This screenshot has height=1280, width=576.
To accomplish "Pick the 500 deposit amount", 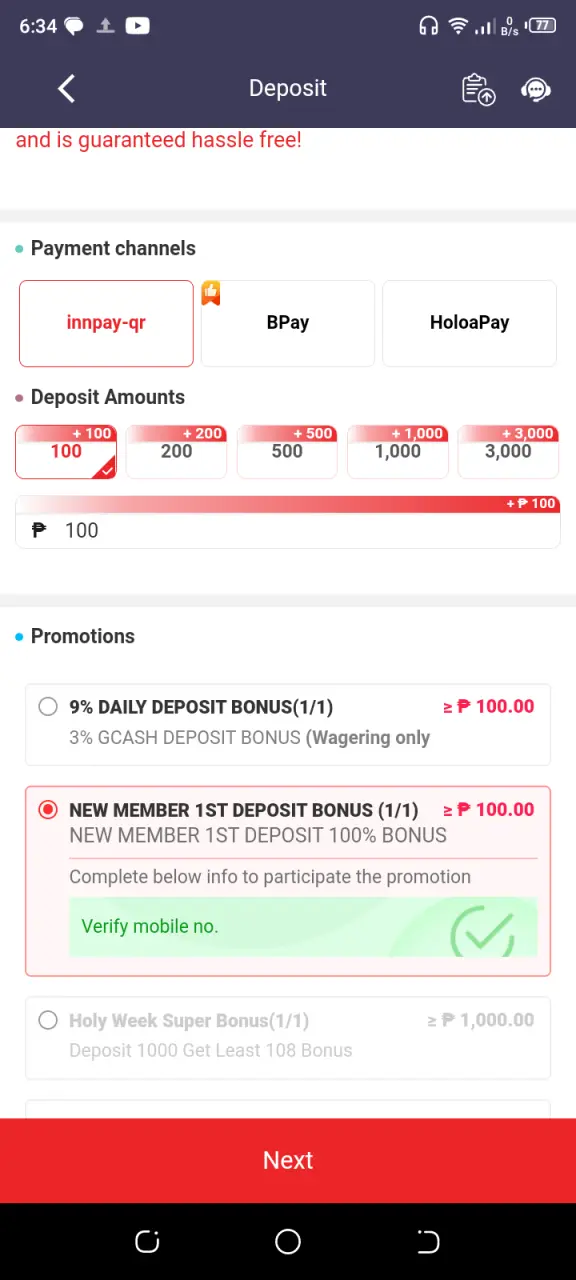I will (287, 452).
